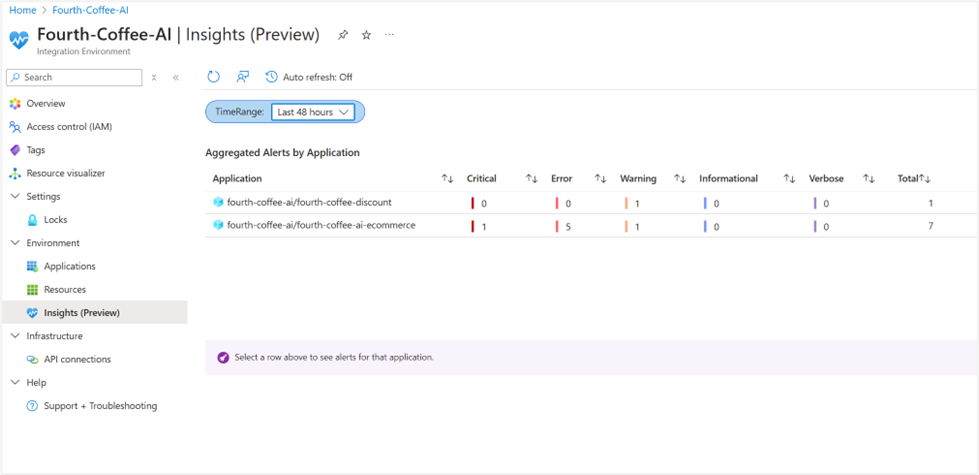Select the fourth-coffee-ai-ecommerce application row

tap(591, 226)
